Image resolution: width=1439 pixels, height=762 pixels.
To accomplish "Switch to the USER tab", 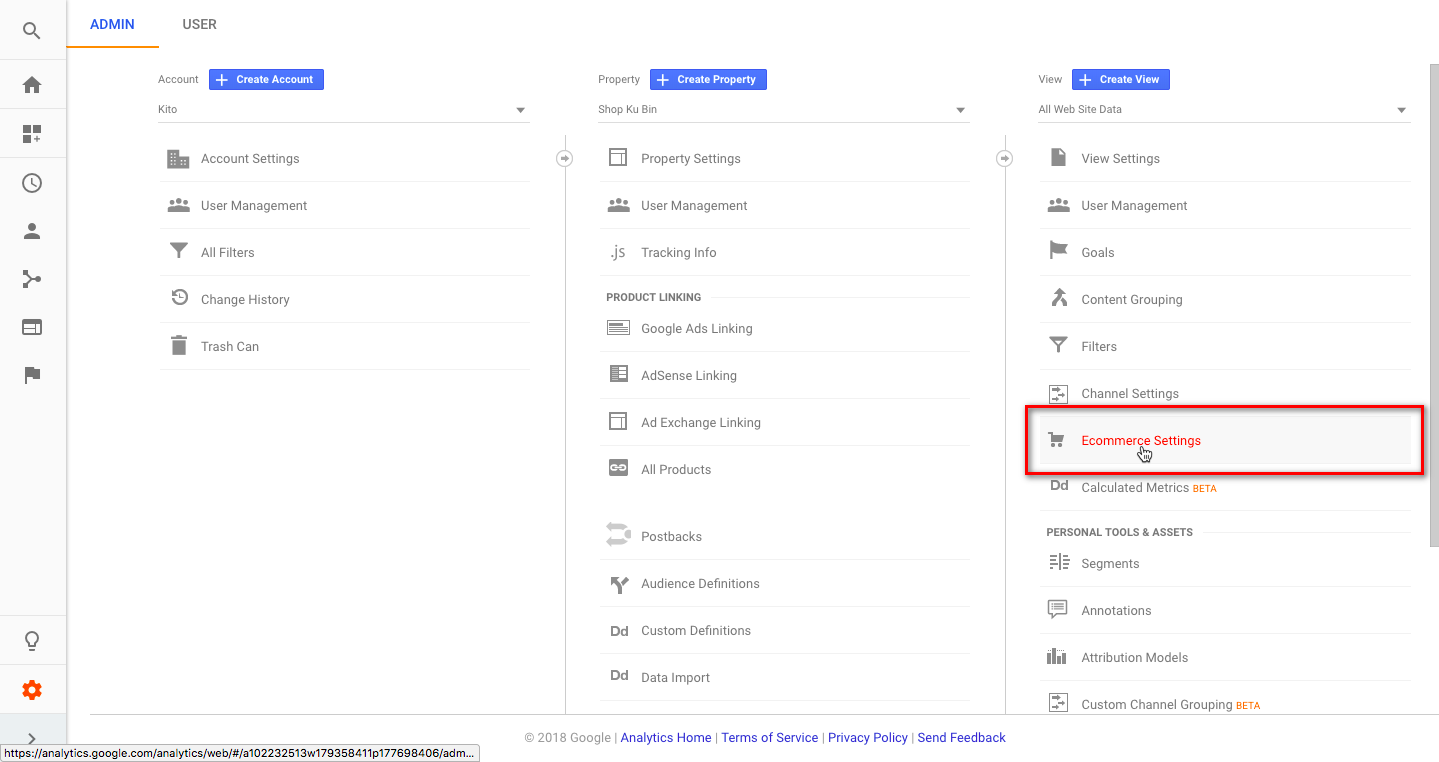I will point(199,24).
